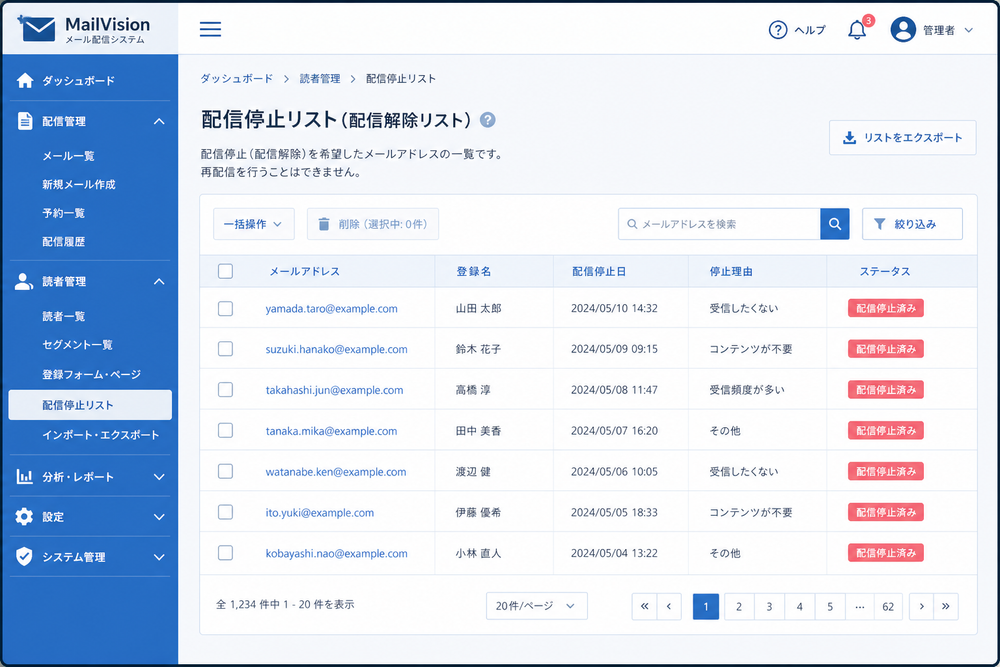Collapse the 読者管理 section chevron
This screenshot has width=1000, height=667.
click(159, 281)
